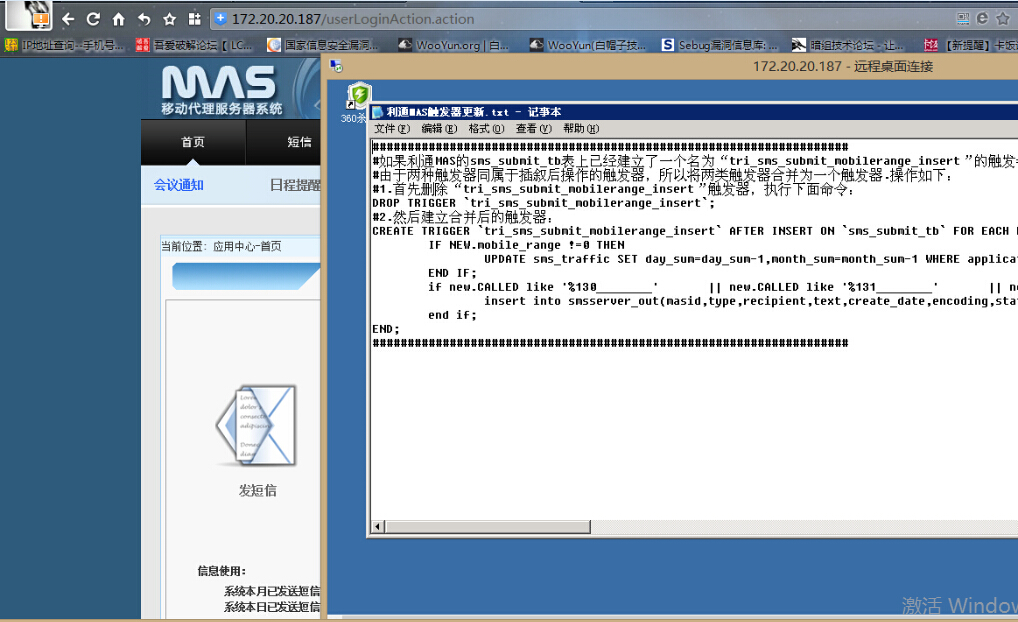This screenshot has width=1018, height=622.
Task: Click the 系统本日已发送短信 line
Action: coord(272,606)
